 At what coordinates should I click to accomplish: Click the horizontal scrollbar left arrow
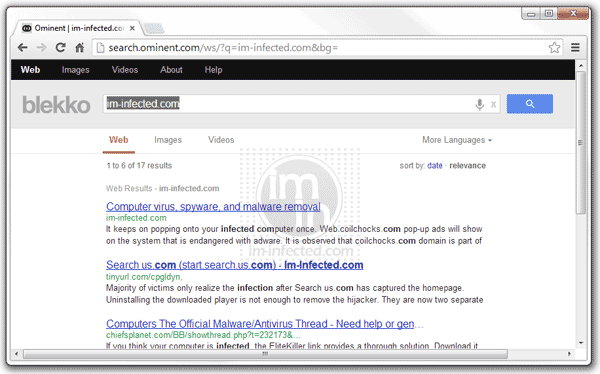16,354
